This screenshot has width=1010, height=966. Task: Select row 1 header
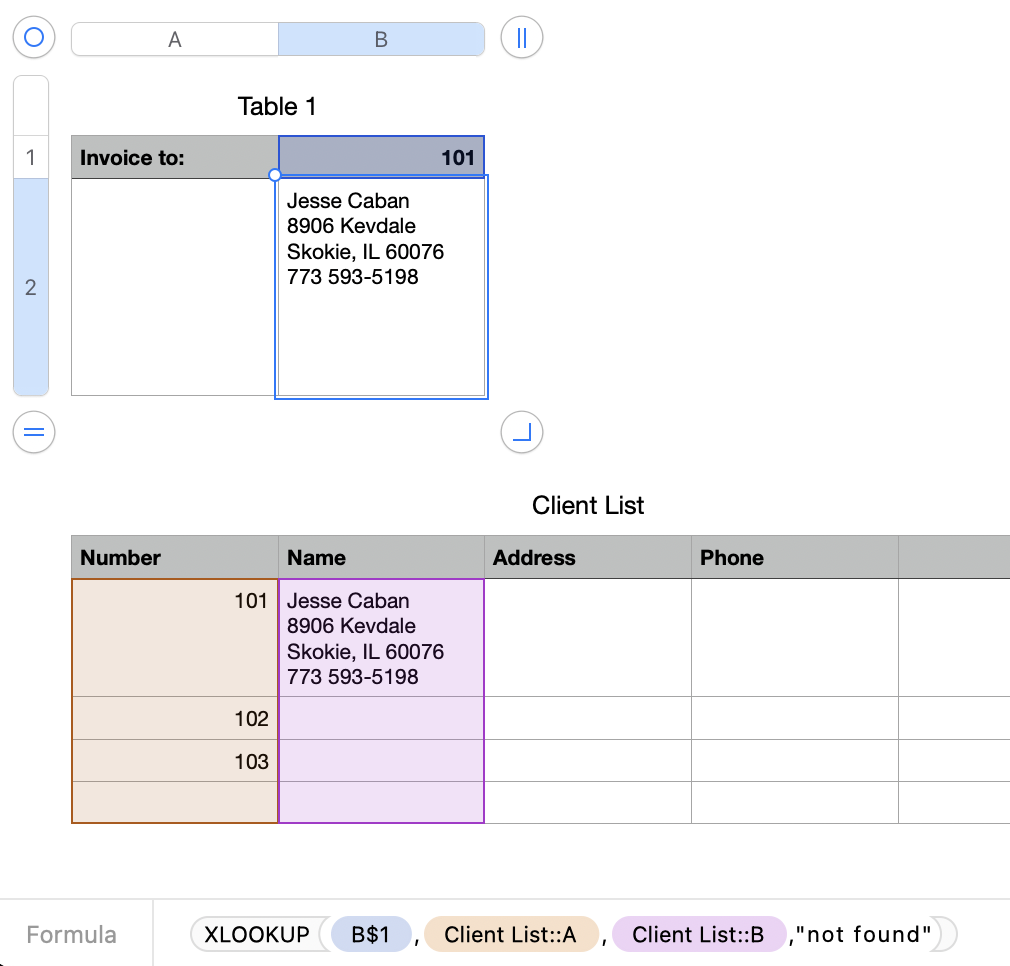[x=30, y=157]
